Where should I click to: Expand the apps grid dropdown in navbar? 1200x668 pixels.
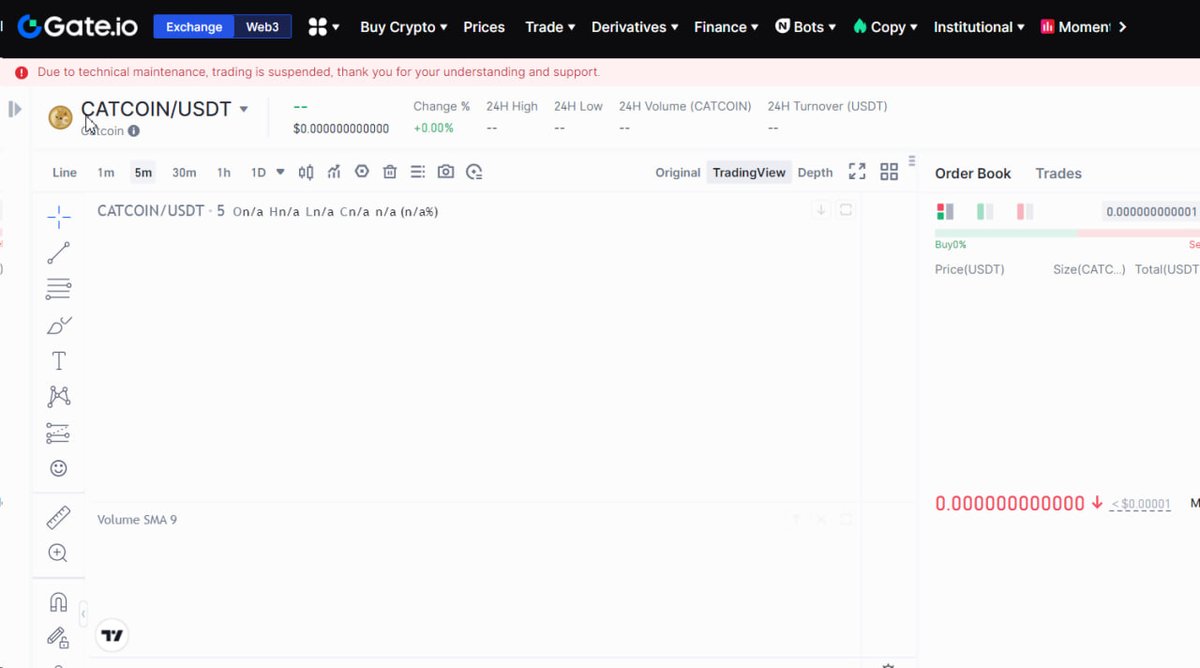[x=324, y=27]
